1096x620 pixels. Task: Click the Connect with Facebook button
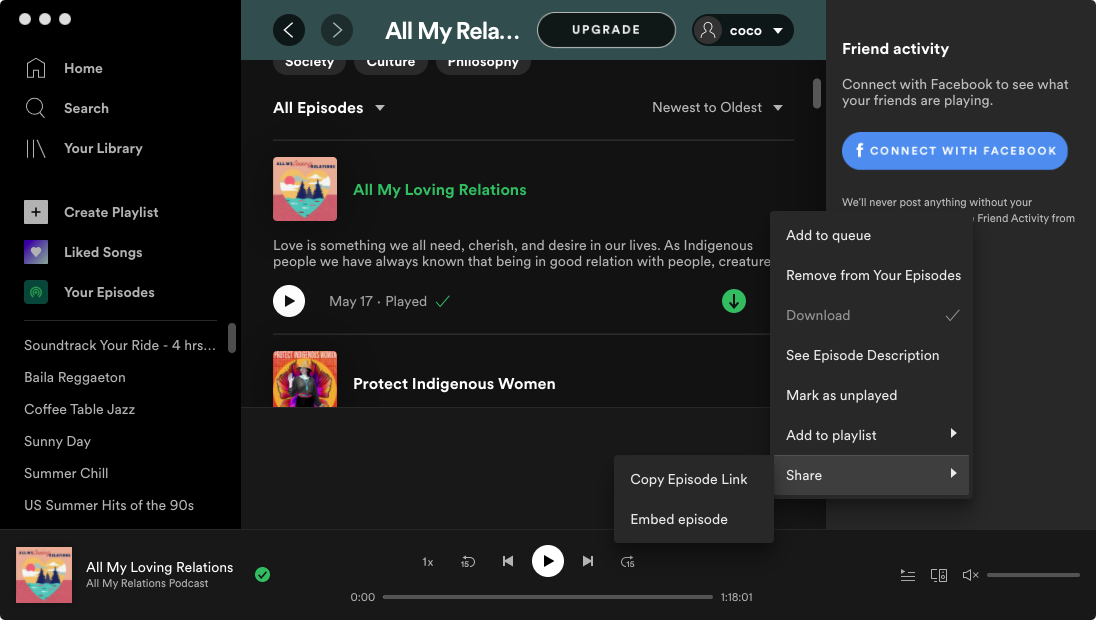click(x=954, y=151)
